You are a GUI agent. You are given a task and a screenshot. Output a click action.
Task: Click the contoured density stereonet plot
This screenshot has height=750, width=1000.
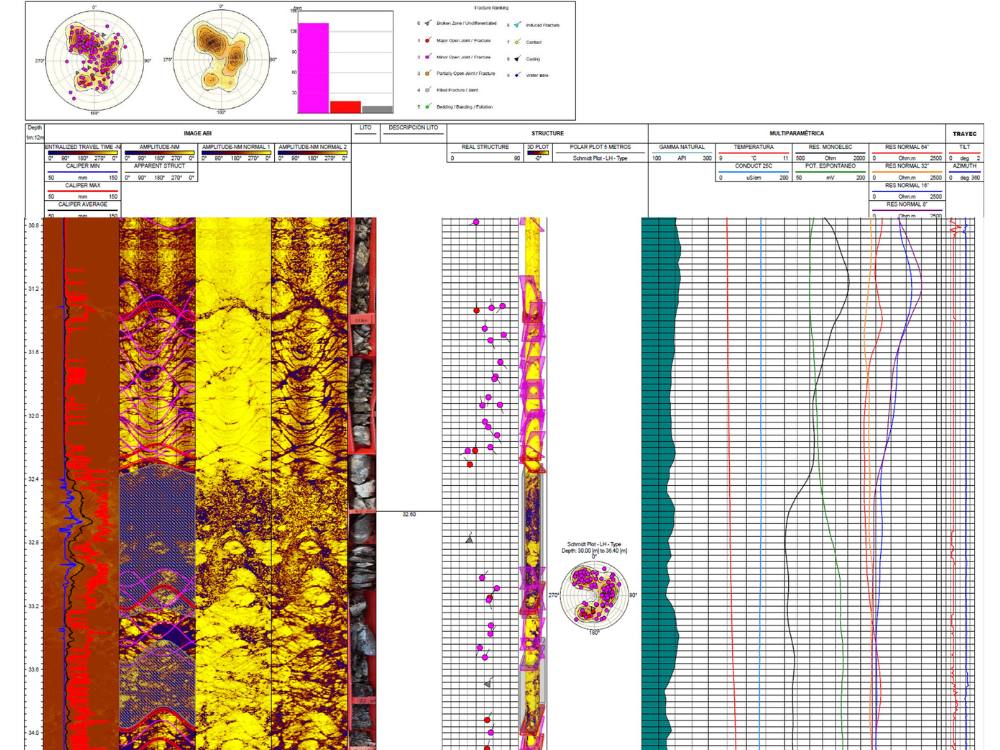[x=221, y=60]
